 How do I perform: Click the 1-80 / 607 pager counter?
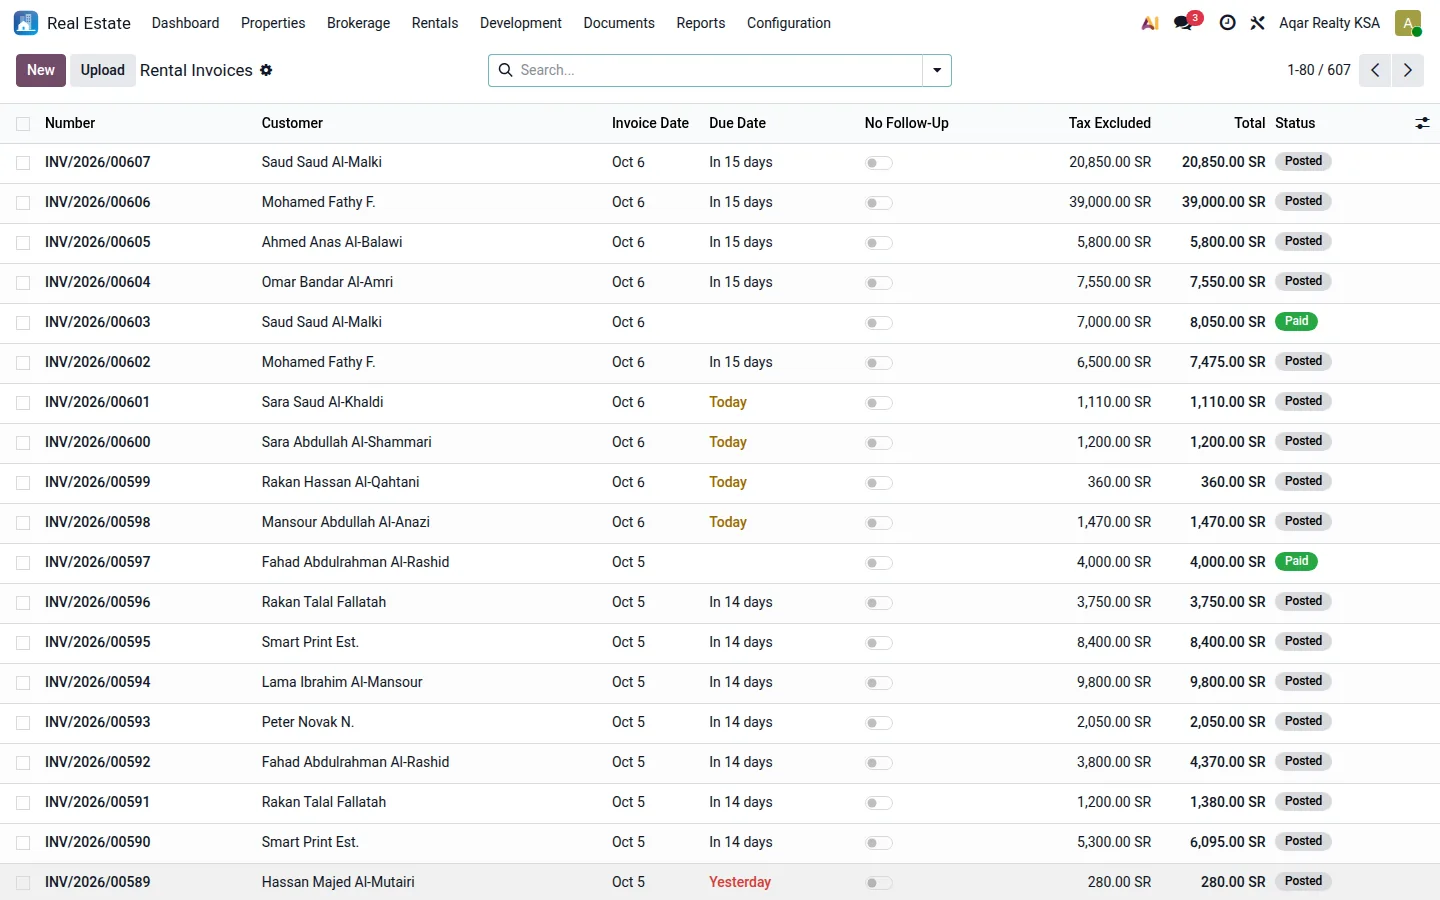[1319, 70]
